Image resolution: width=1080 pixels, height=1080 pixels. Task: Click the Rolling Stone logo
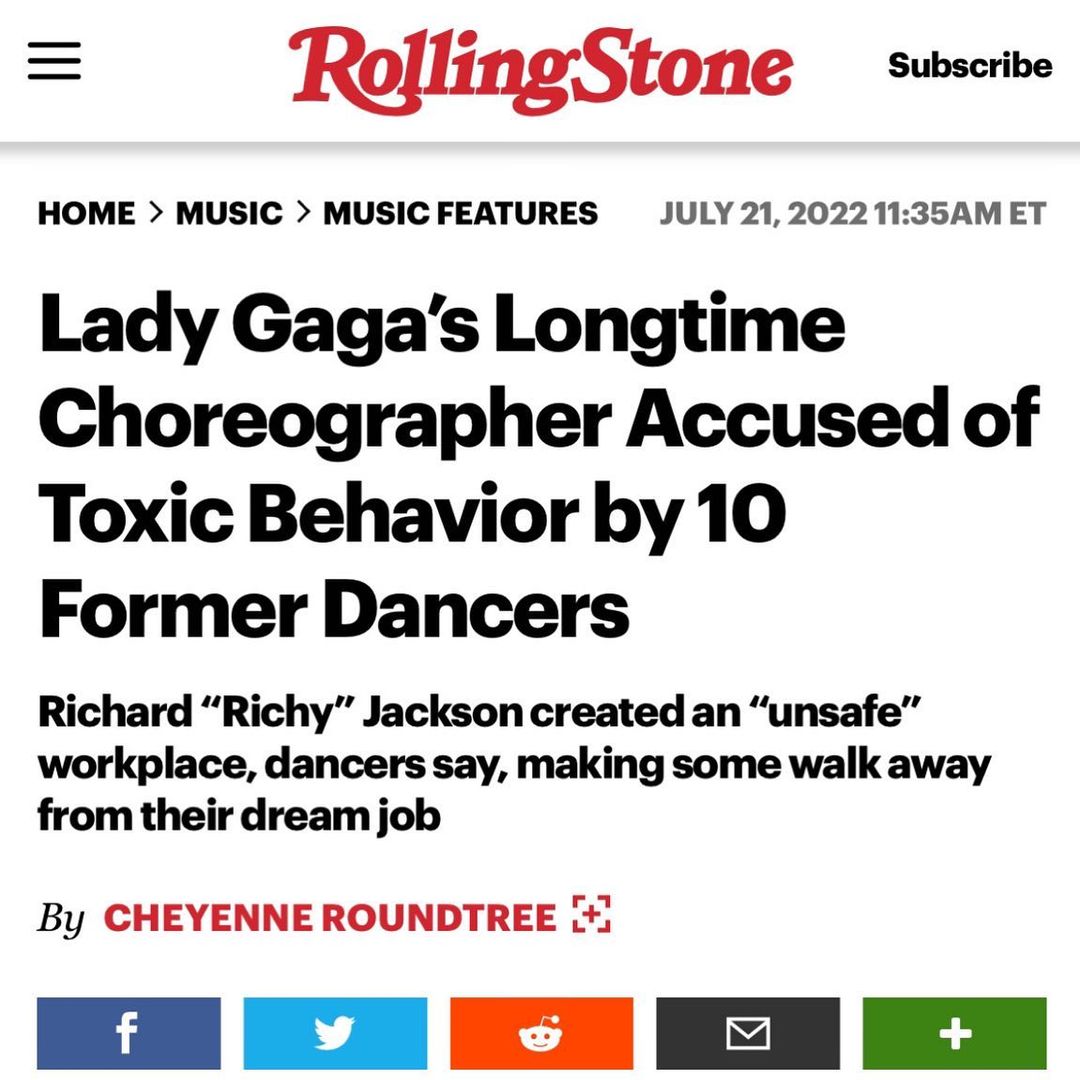pyautogui.click(x=541, y=66)
